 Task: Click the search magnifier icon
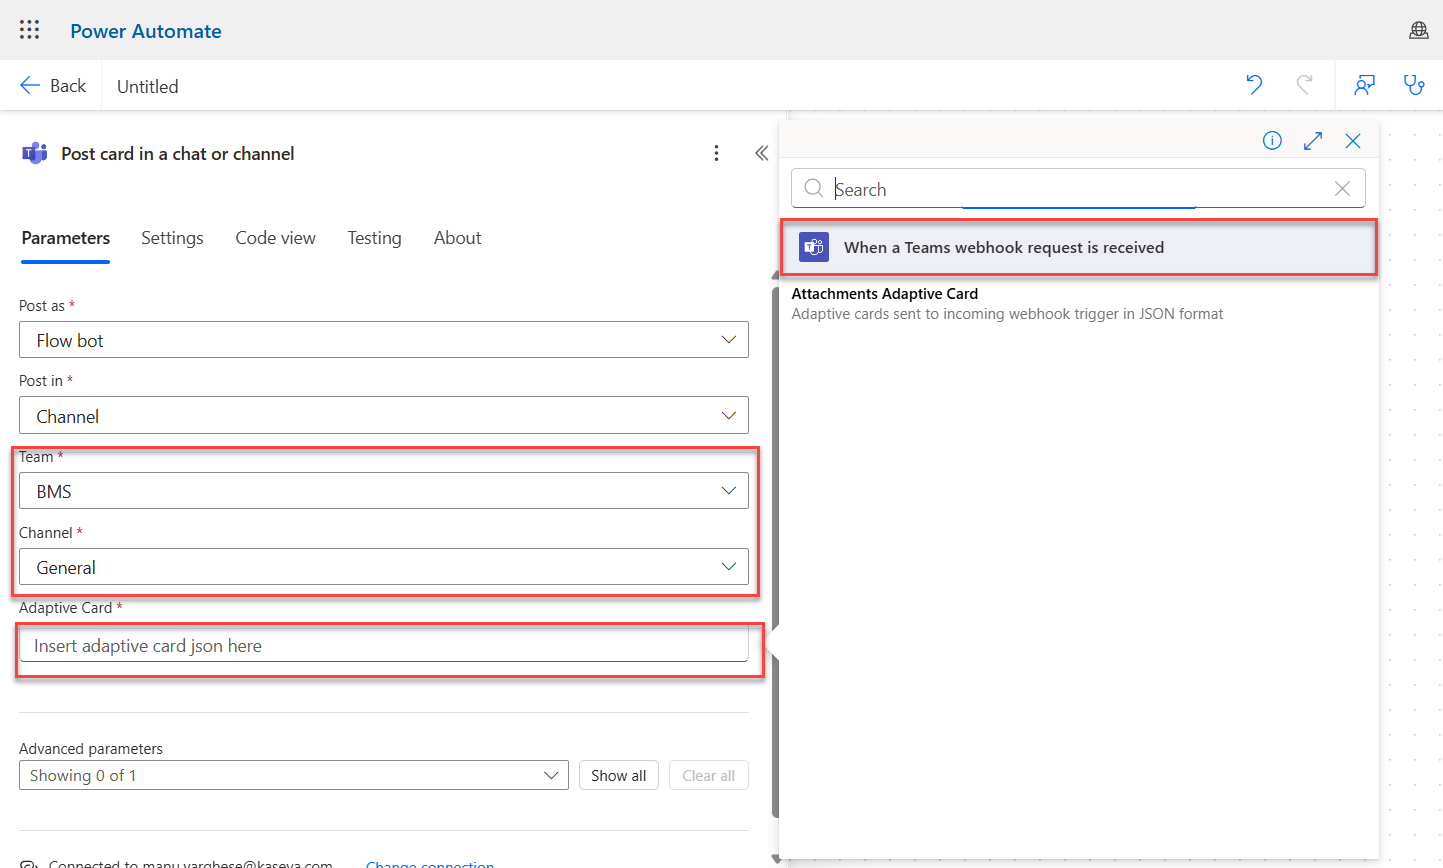click(814, 189)
